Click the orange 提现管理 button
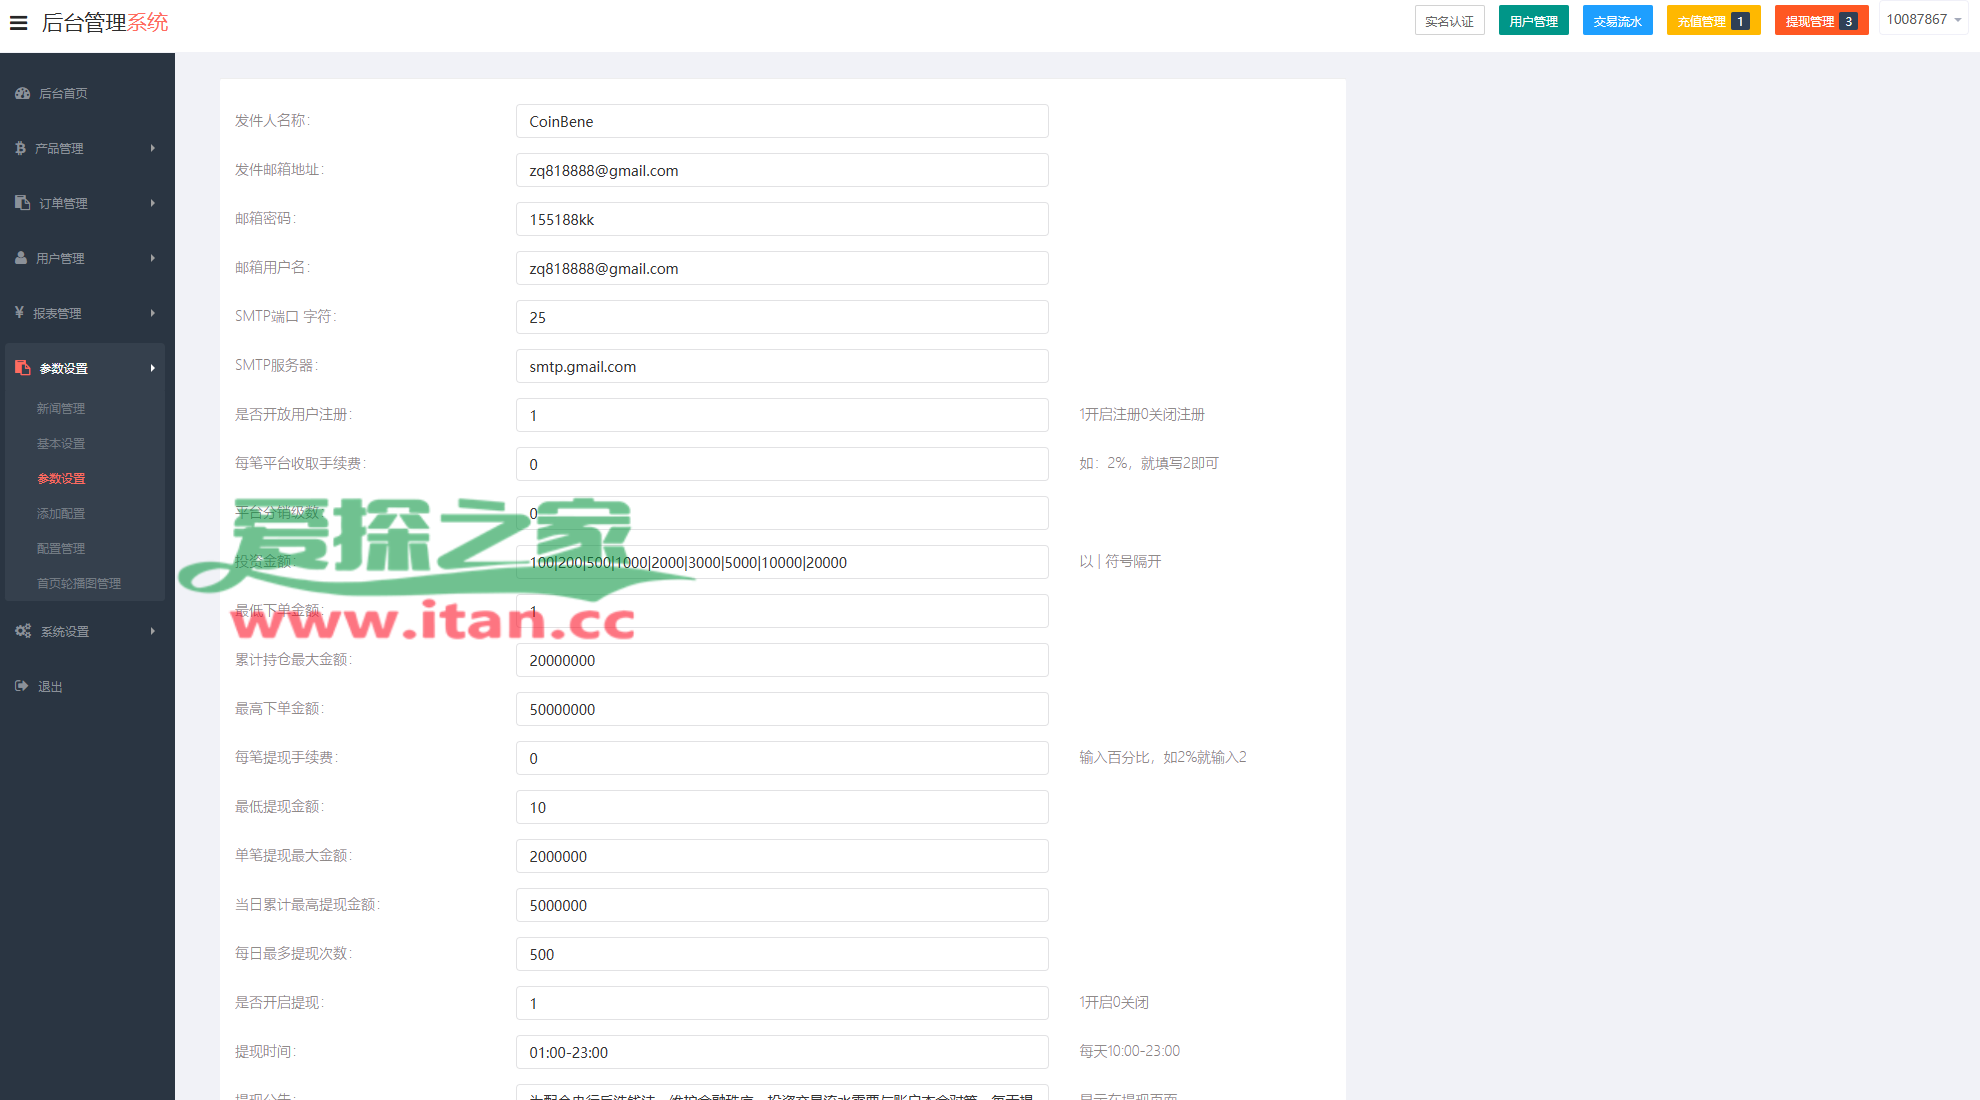The height and width of the screenshot is (1100, 1980). click(1820, 21)
